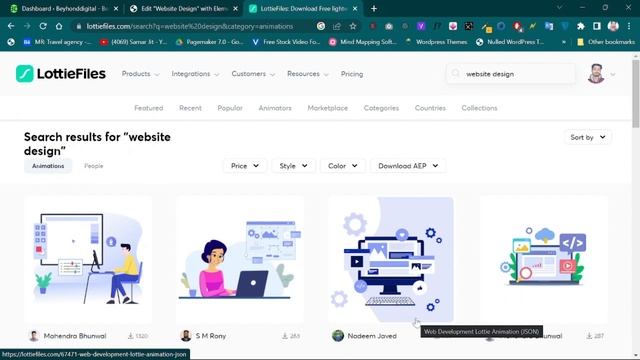Click the Chrome profile avatar in toolbar
Viewport: 640px width, 360px height.
pyautogui.click(x=613, y=26)
